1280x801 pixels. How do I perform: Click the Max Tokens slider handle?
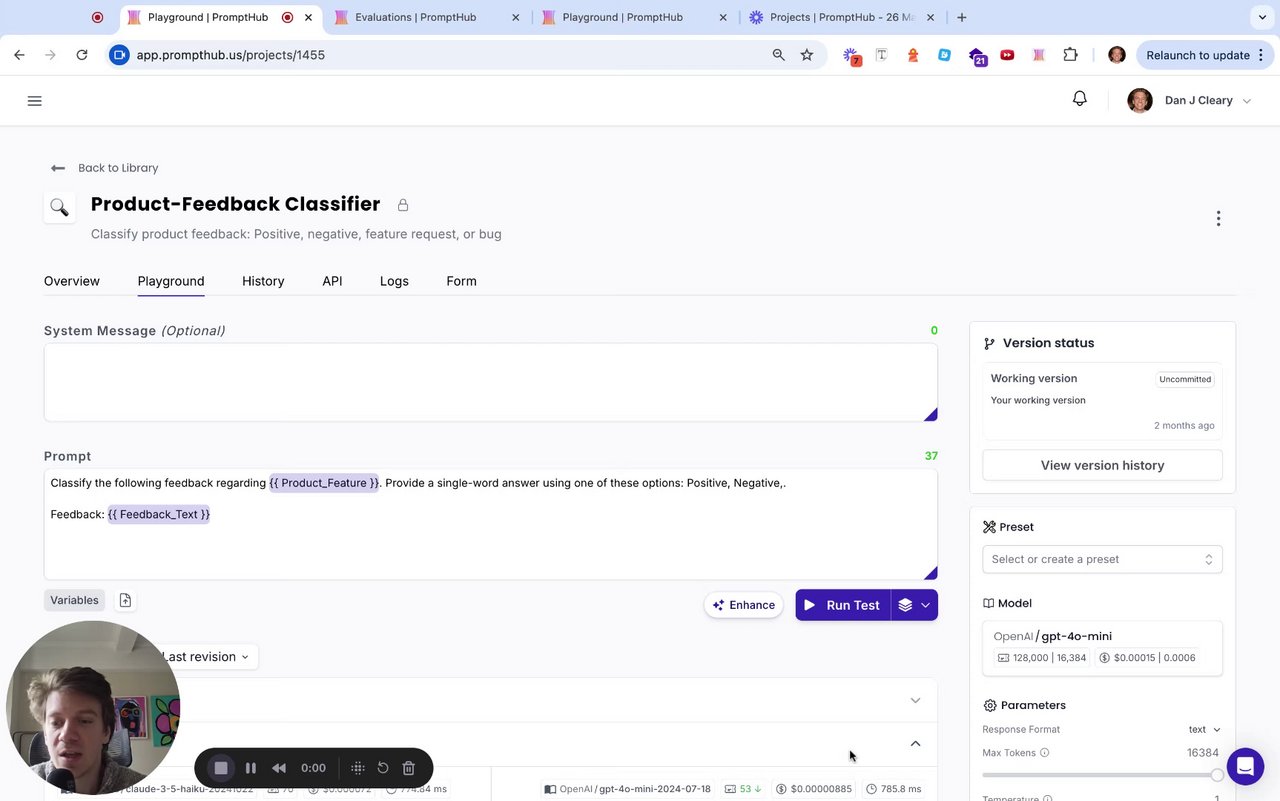point(1217,775)
